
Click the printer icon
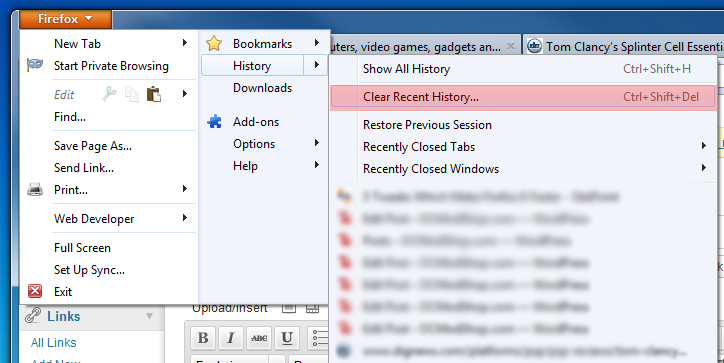[35, 189]
